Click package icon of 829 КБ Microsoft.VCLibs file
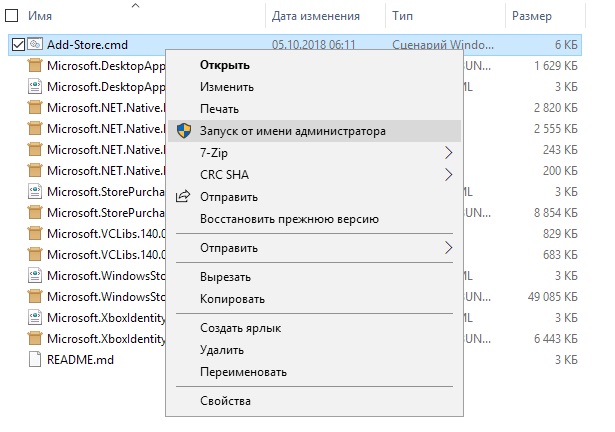The width and height of the screenshot is (615, 432). pyautogui.click(x=35, y=233)
